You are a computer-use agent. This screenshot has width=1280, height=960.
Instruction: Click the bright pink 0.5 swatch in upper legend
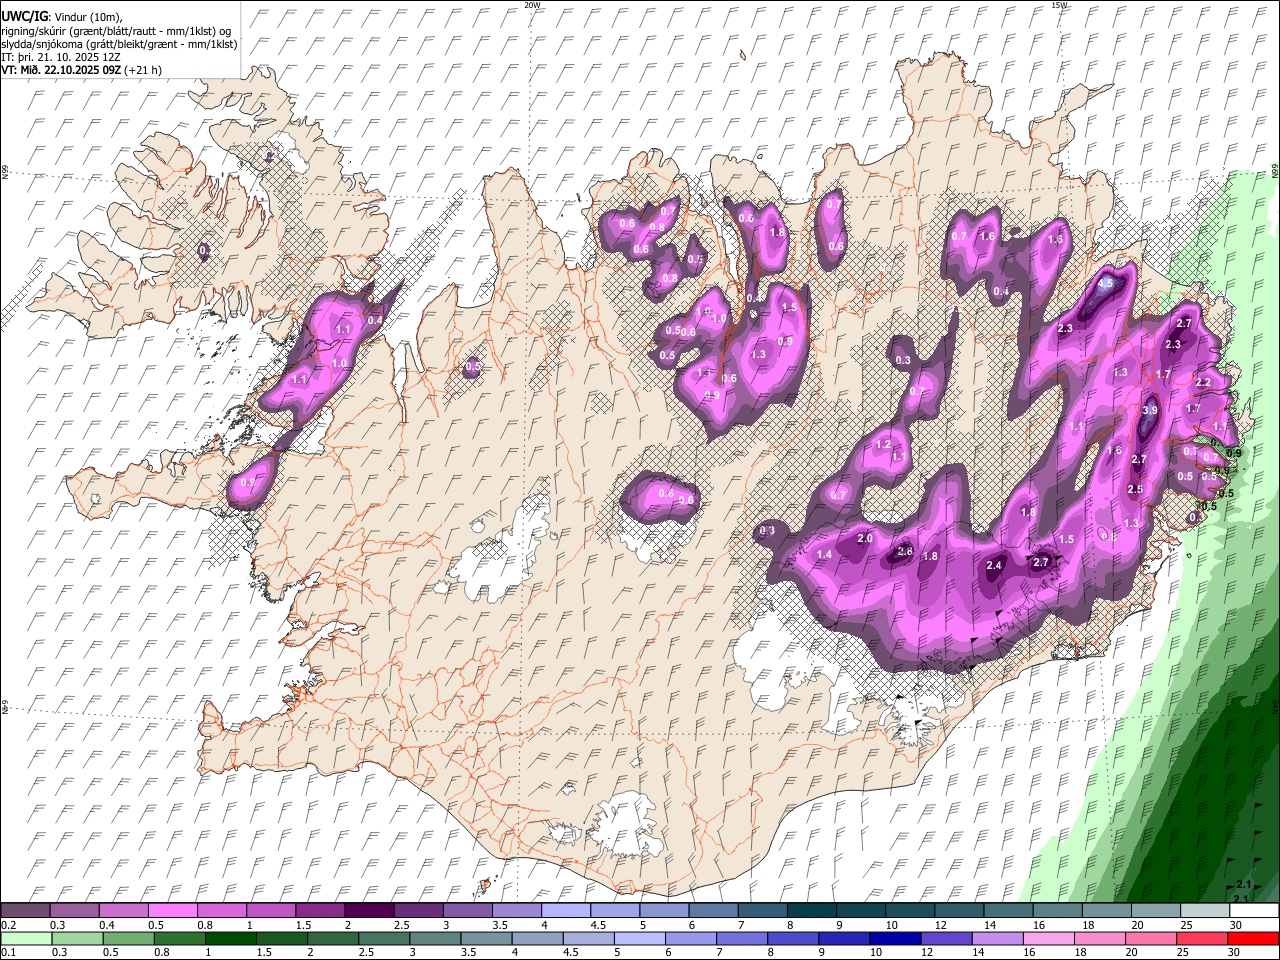pos(172,911)
